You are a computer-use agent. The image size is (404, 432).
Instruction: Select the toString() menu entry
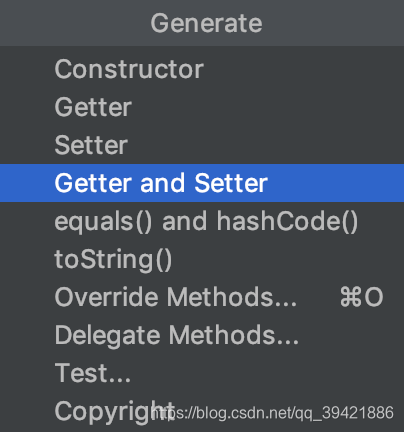202,259
